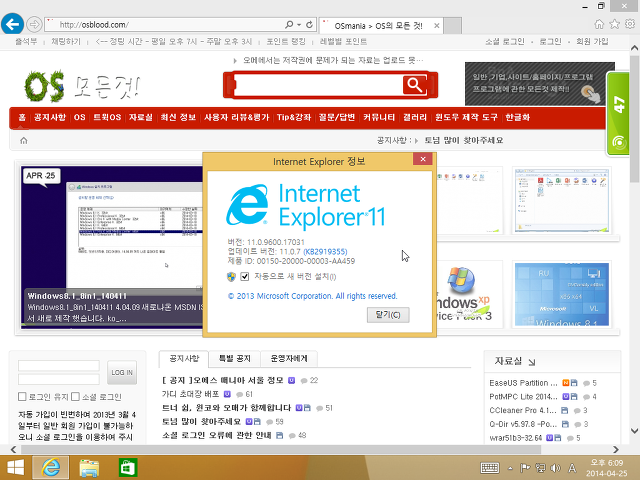Screen dimensions: 640x480
Task: Open post 소셜 로그인 오류에 관한 안내
Action: tap(217, 435)
